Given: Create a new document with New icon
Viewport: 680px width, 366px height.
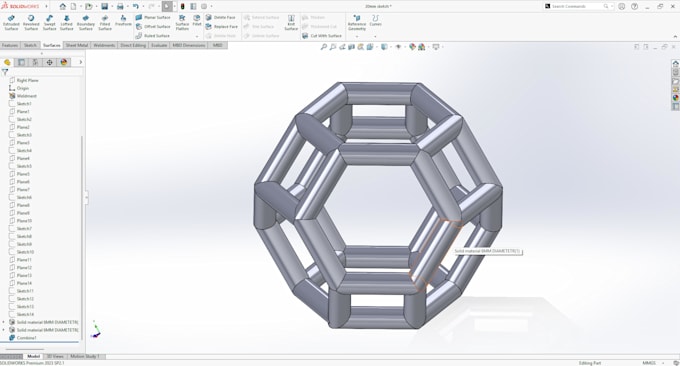Looking at the screenshot, I should click(x=74, y=6).
